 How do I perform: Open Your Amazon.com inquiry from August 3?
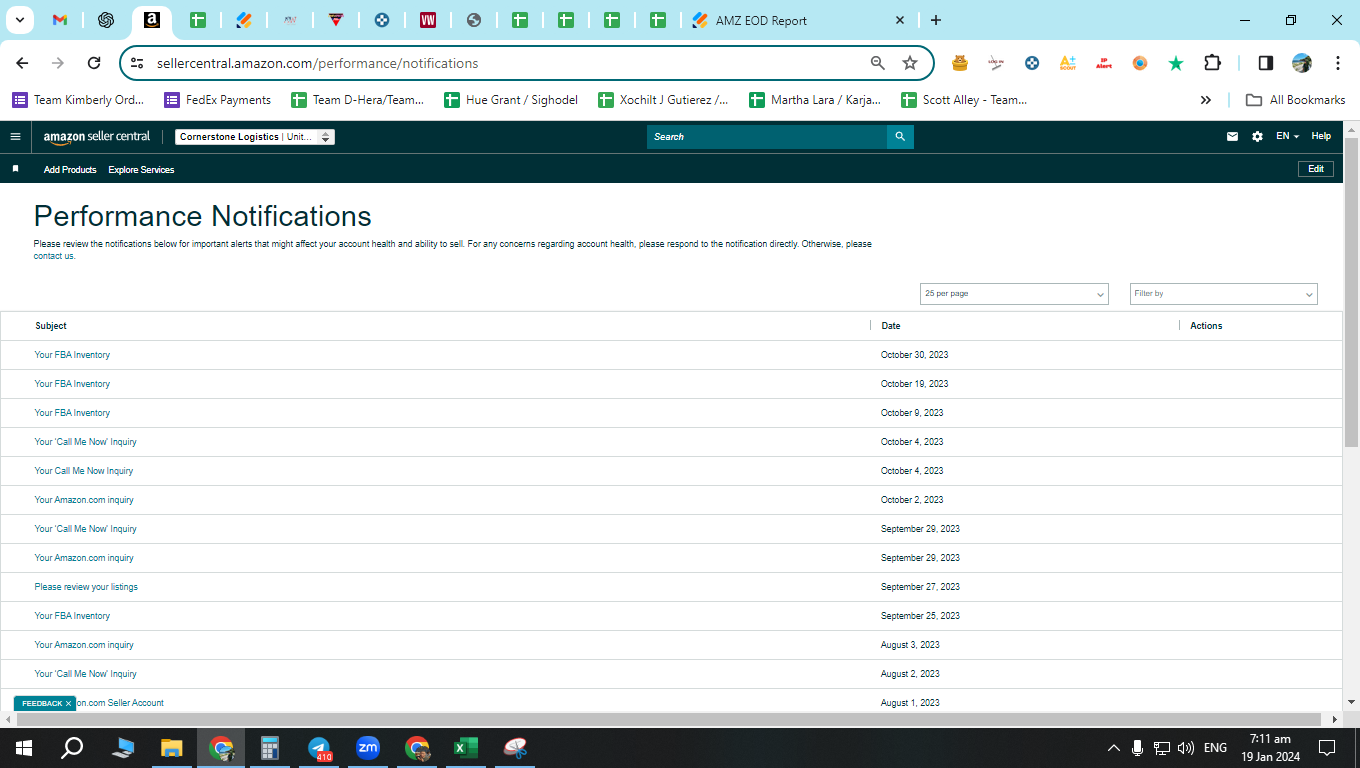point(84,645)
